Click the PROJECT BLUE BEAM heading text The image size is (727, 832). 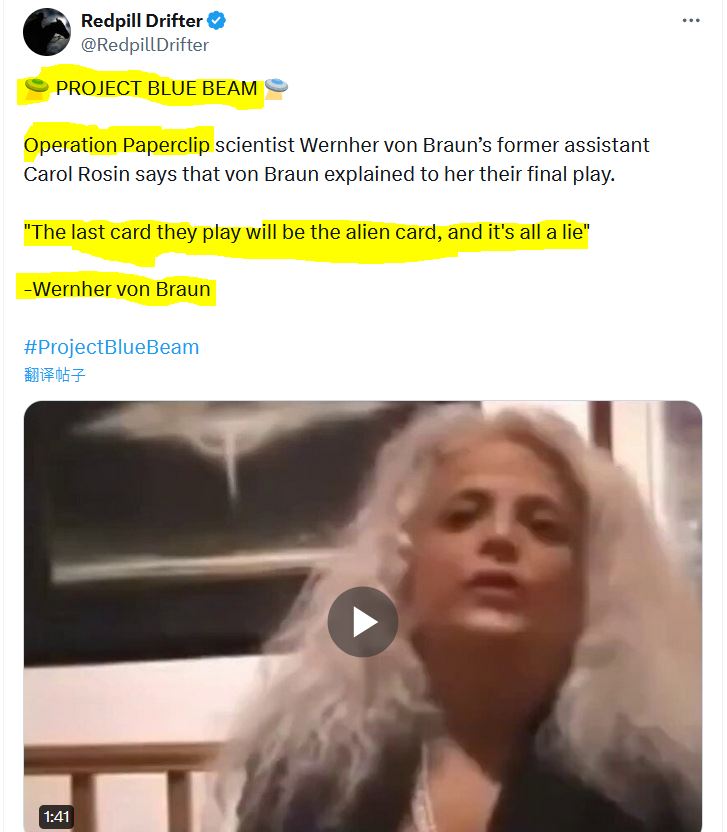click(x=157, y=88)
